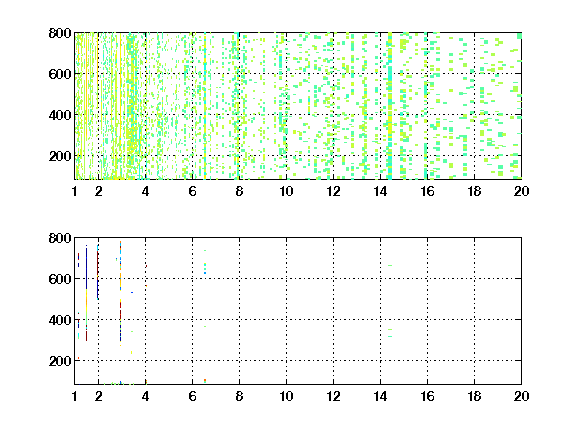Click x-axis tick label 20 under top plot

(521, 191)
